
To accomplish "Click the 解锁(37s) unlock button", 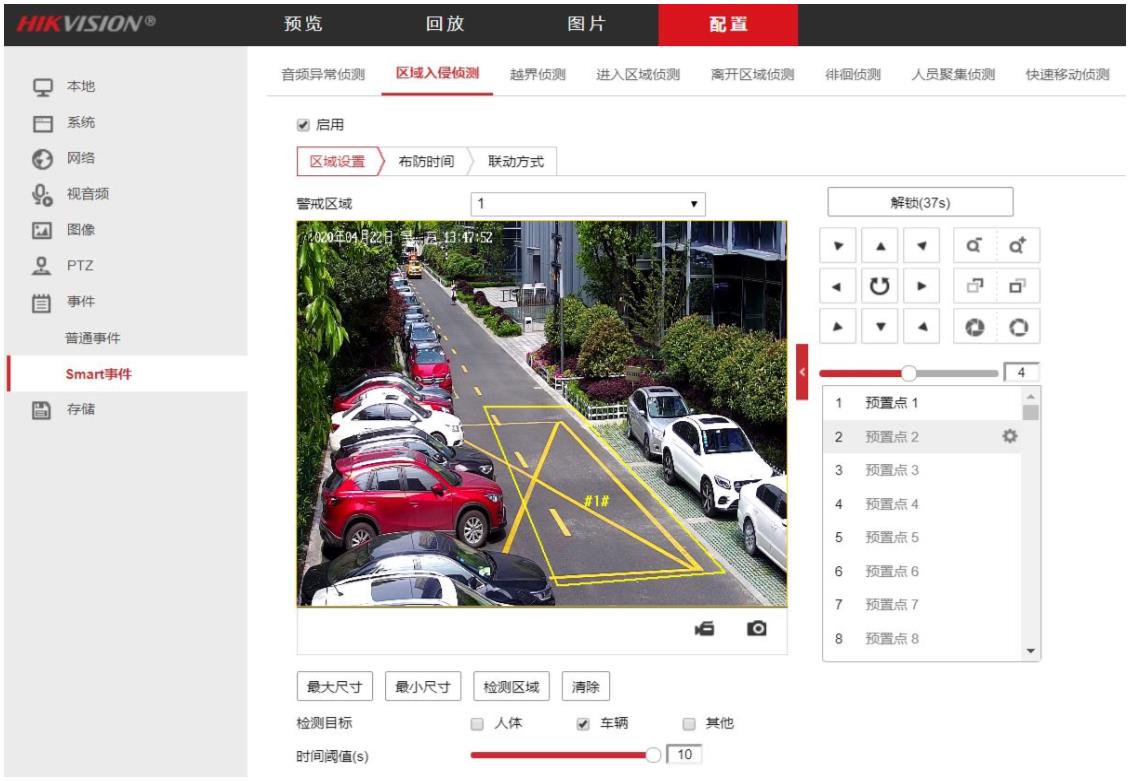I will point(920,202).
